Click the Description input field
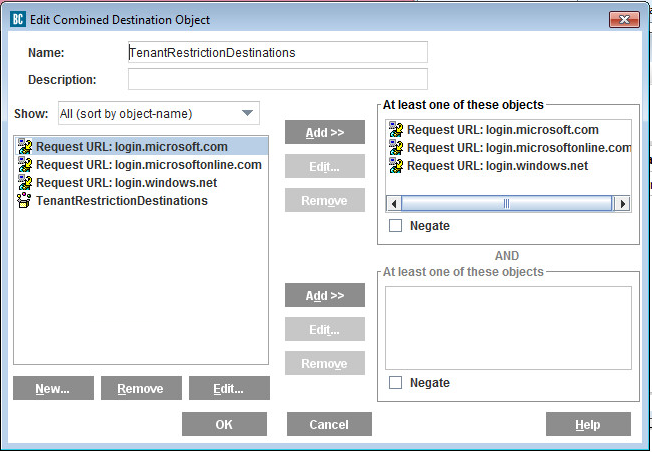The image size is (652, 452). click(x=278, y=79)
